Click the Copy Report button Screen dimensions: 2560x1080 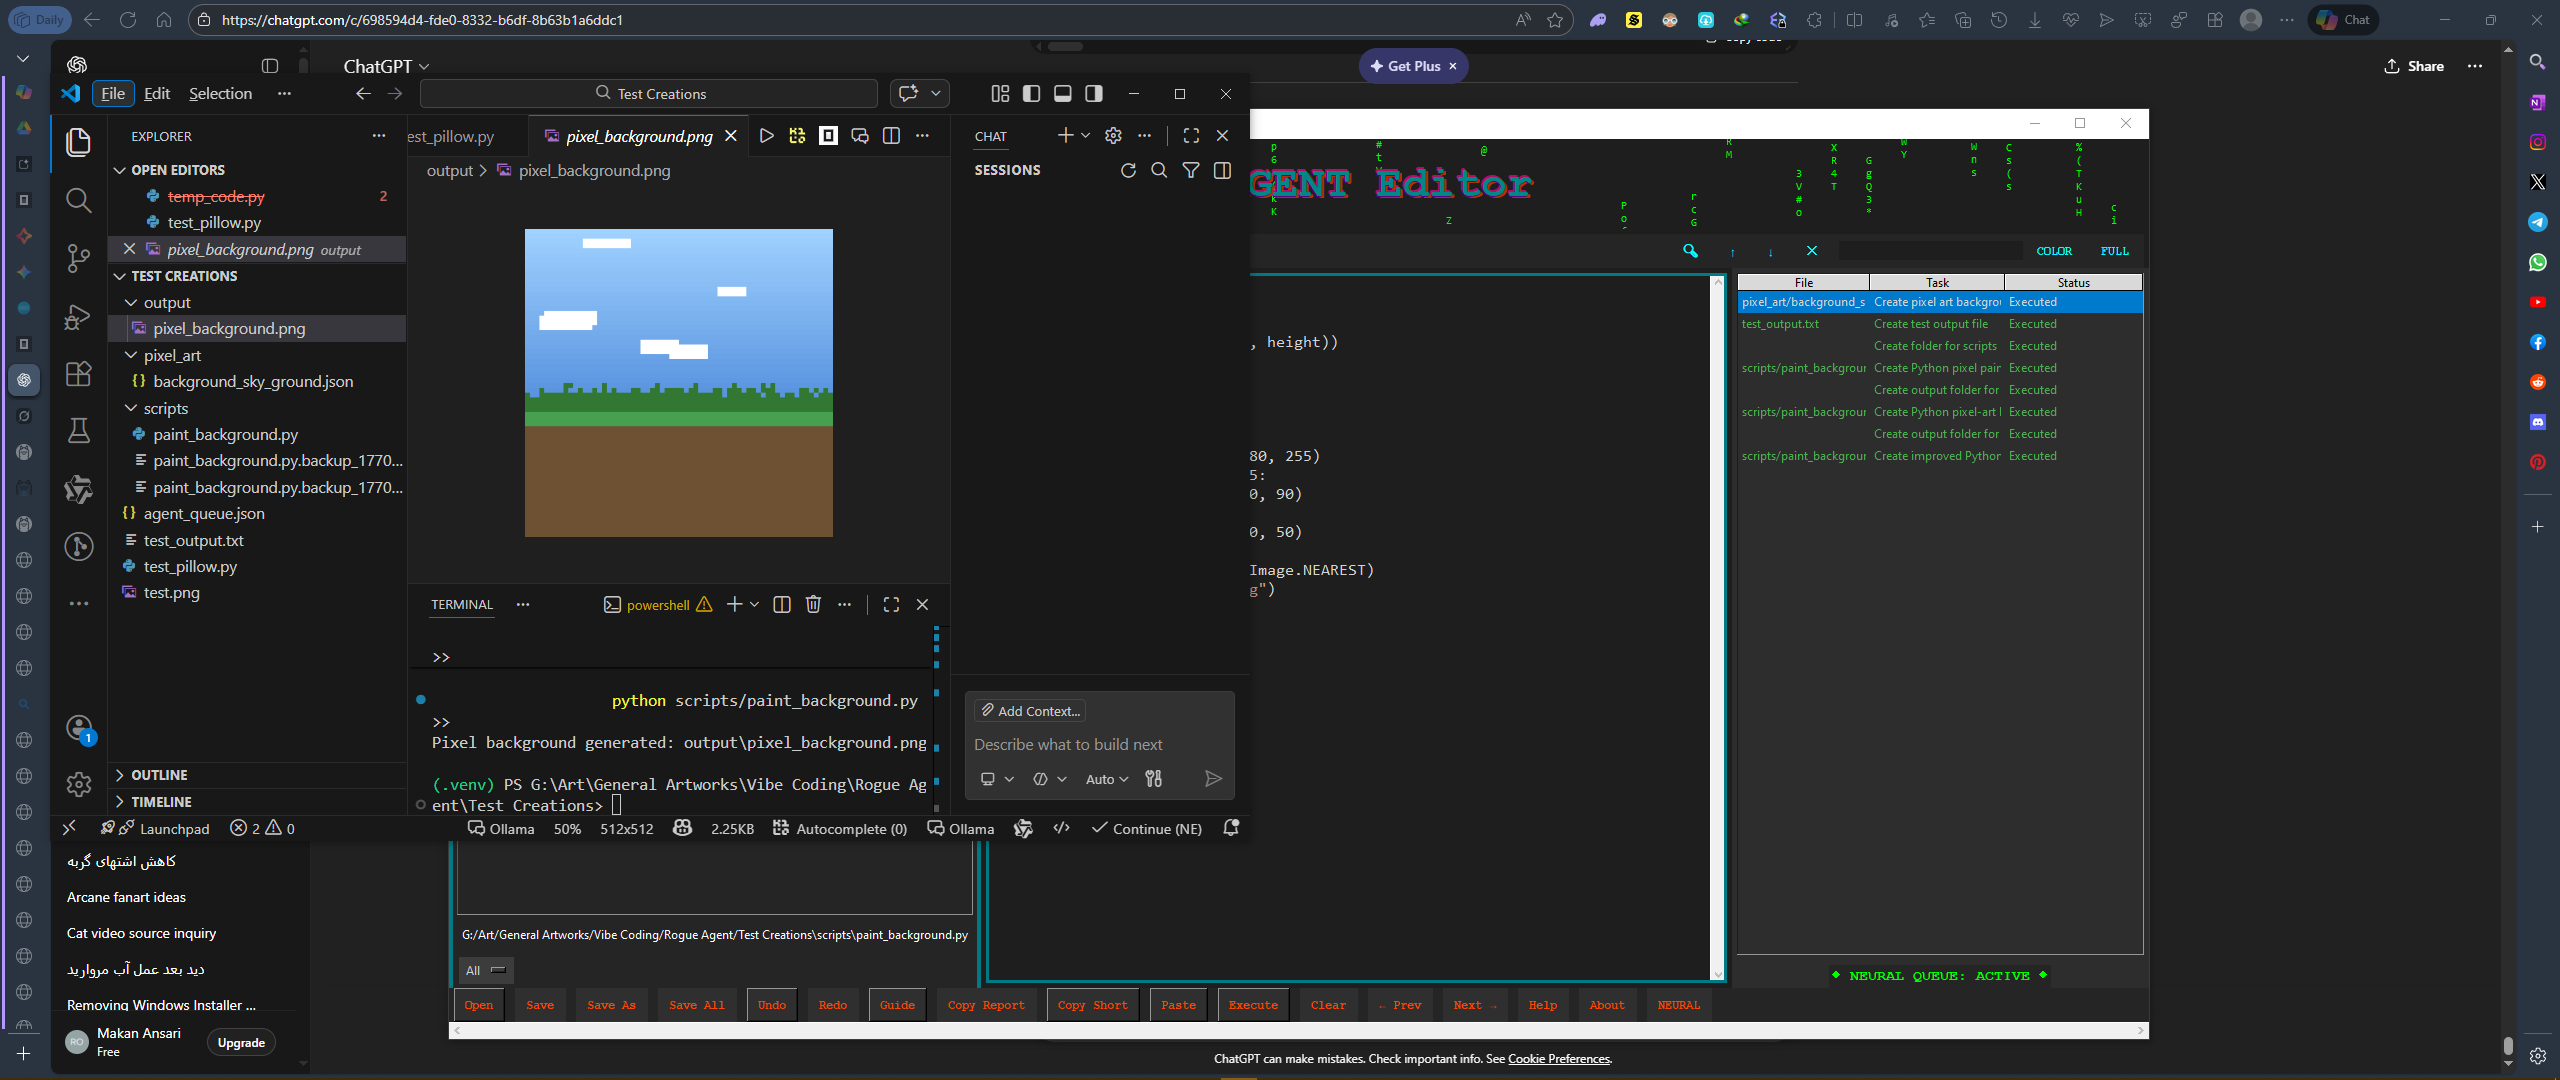pos(986,1005)
